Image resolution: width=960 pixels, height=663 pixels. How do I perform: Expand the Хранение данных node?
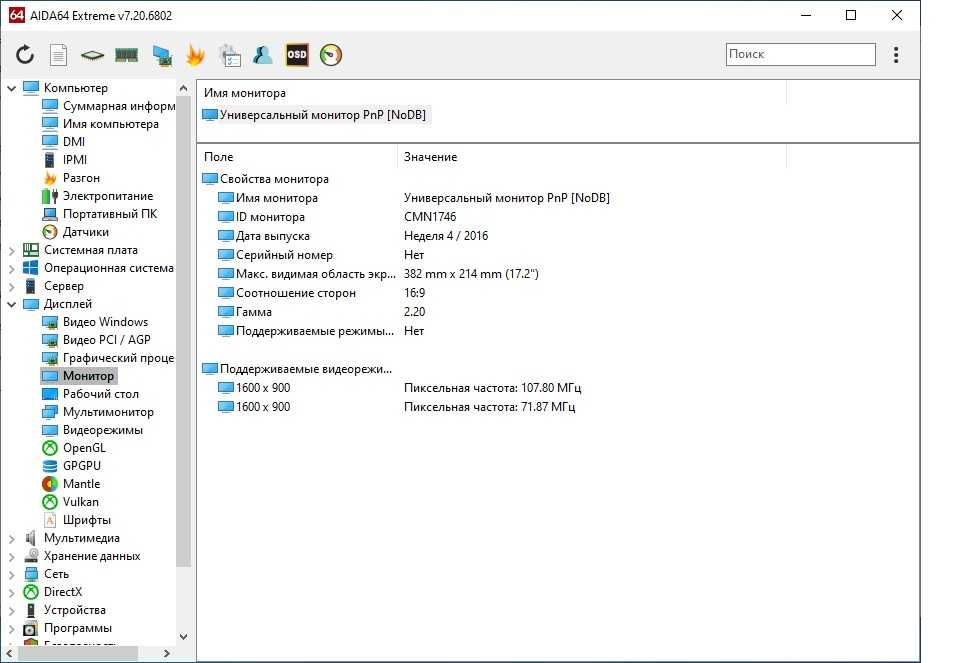pos(12,556)
